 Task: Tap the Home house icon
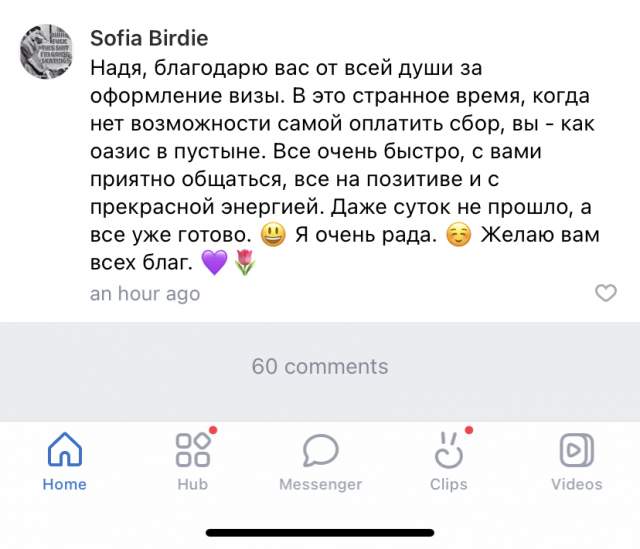pos(64,451)
